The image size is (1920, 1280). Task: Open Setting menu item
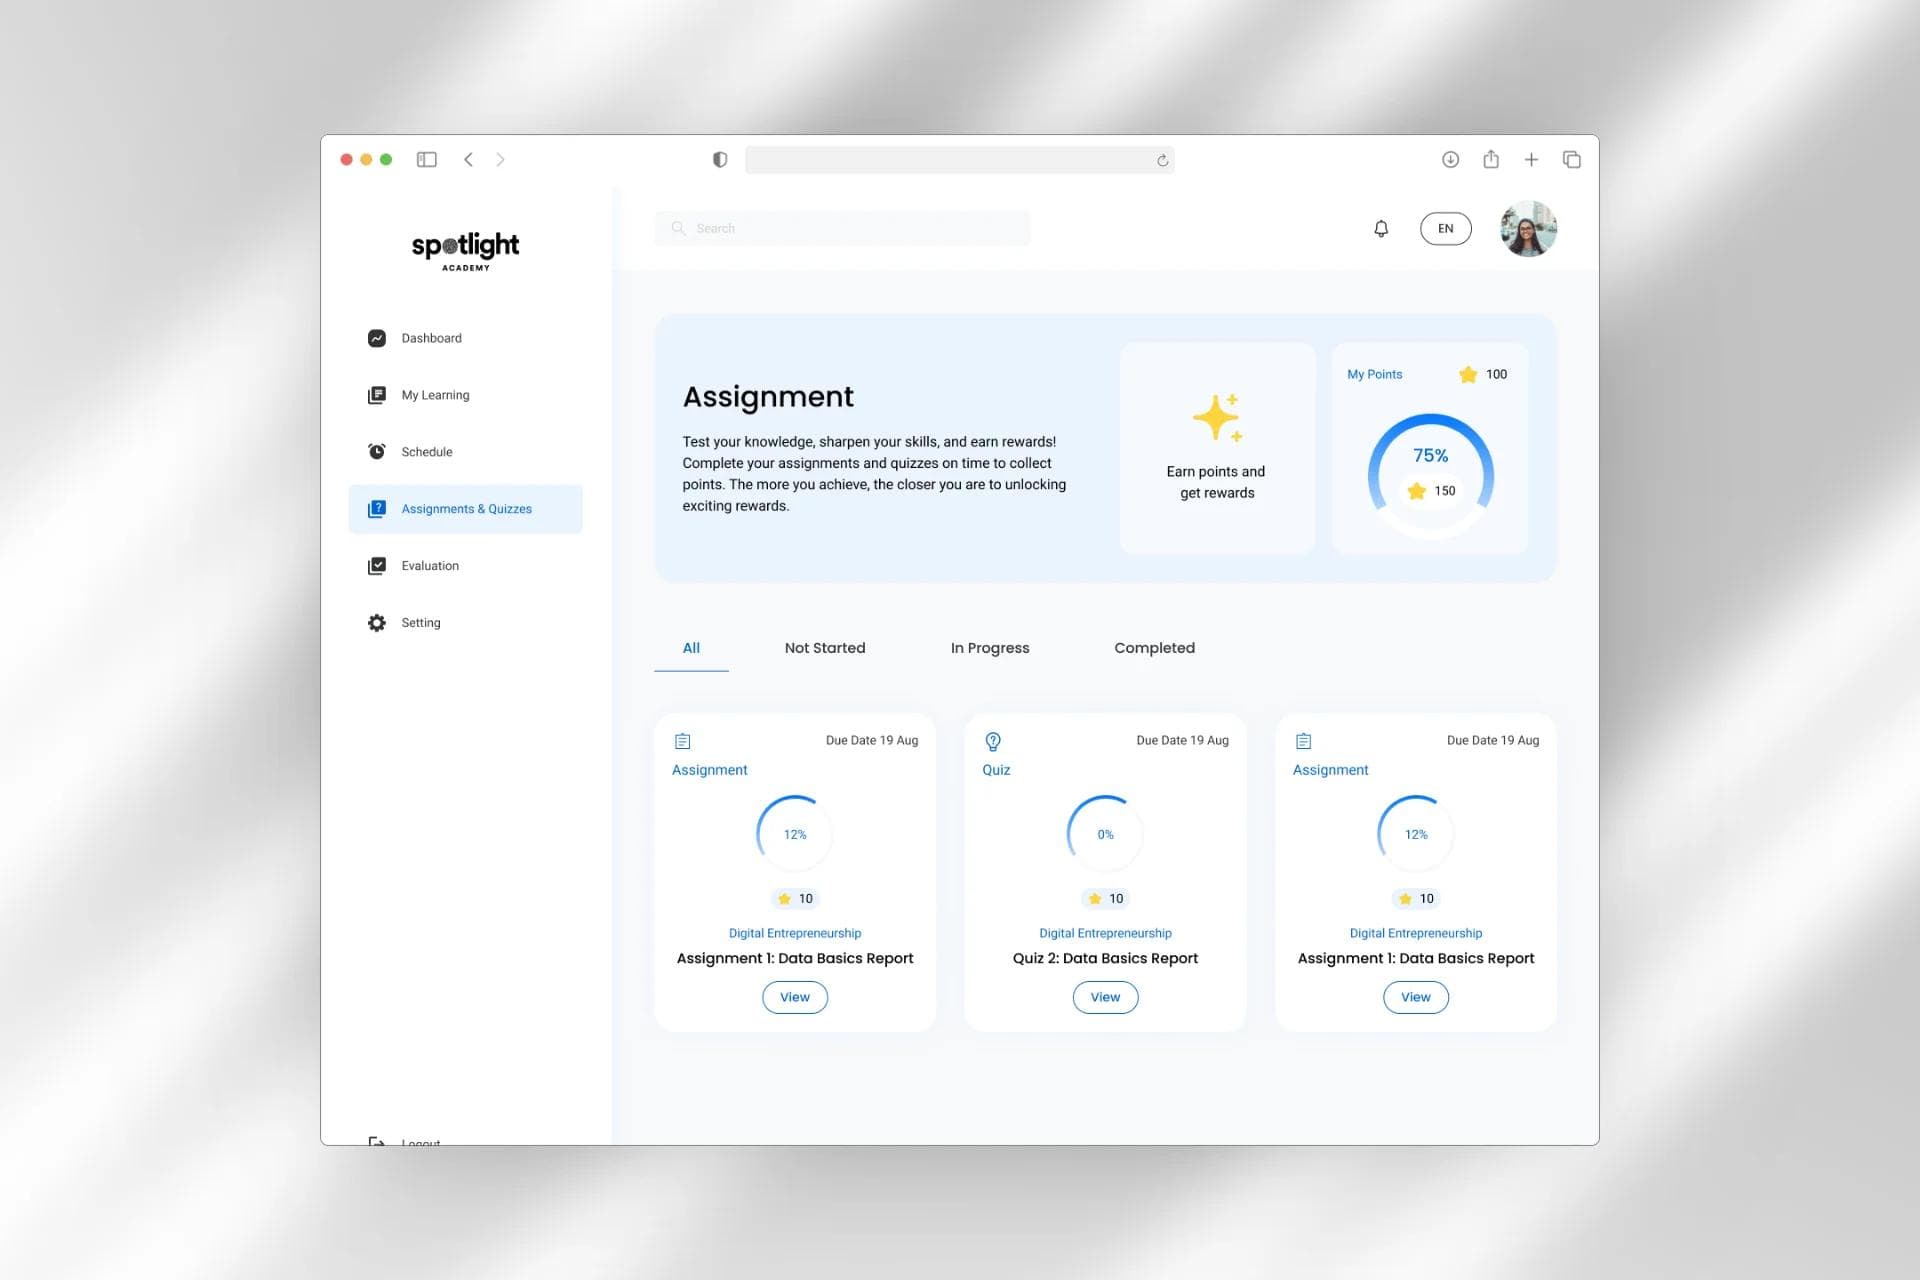click(465, 623)
